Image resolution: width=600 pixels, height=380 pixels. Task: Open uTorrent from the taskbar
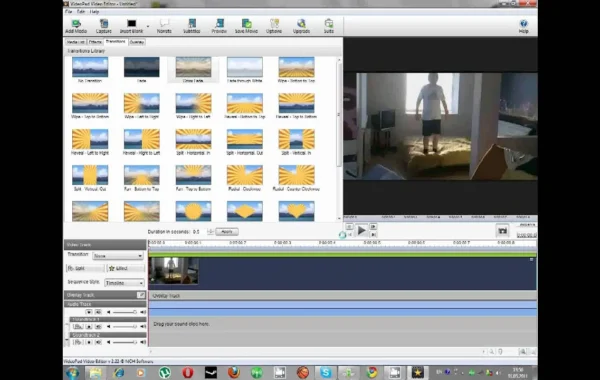tap(165, 372)
